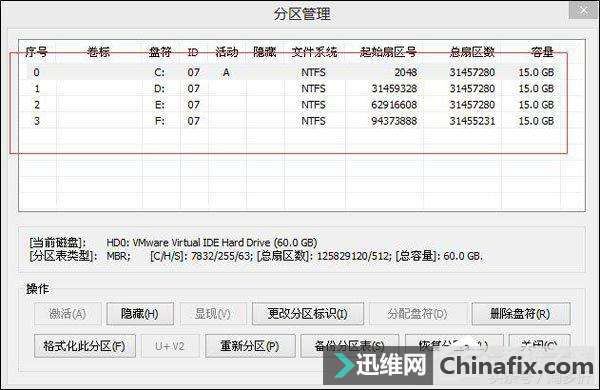Screen dimensions: 600x390
Task: Click the [分区表类型] label
Action: pos(63,256)
